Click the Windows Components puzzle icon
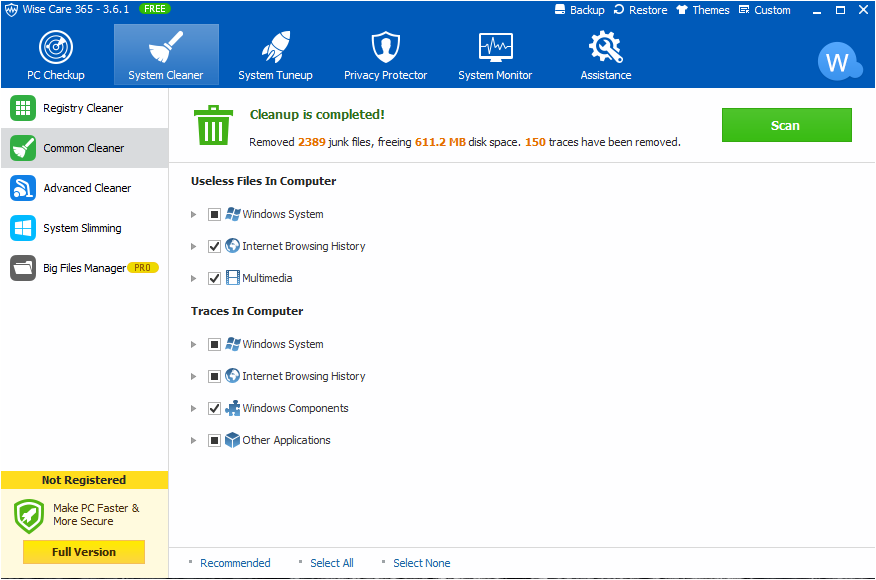Viewport: 876px width, 580px height. click(232, 408)
